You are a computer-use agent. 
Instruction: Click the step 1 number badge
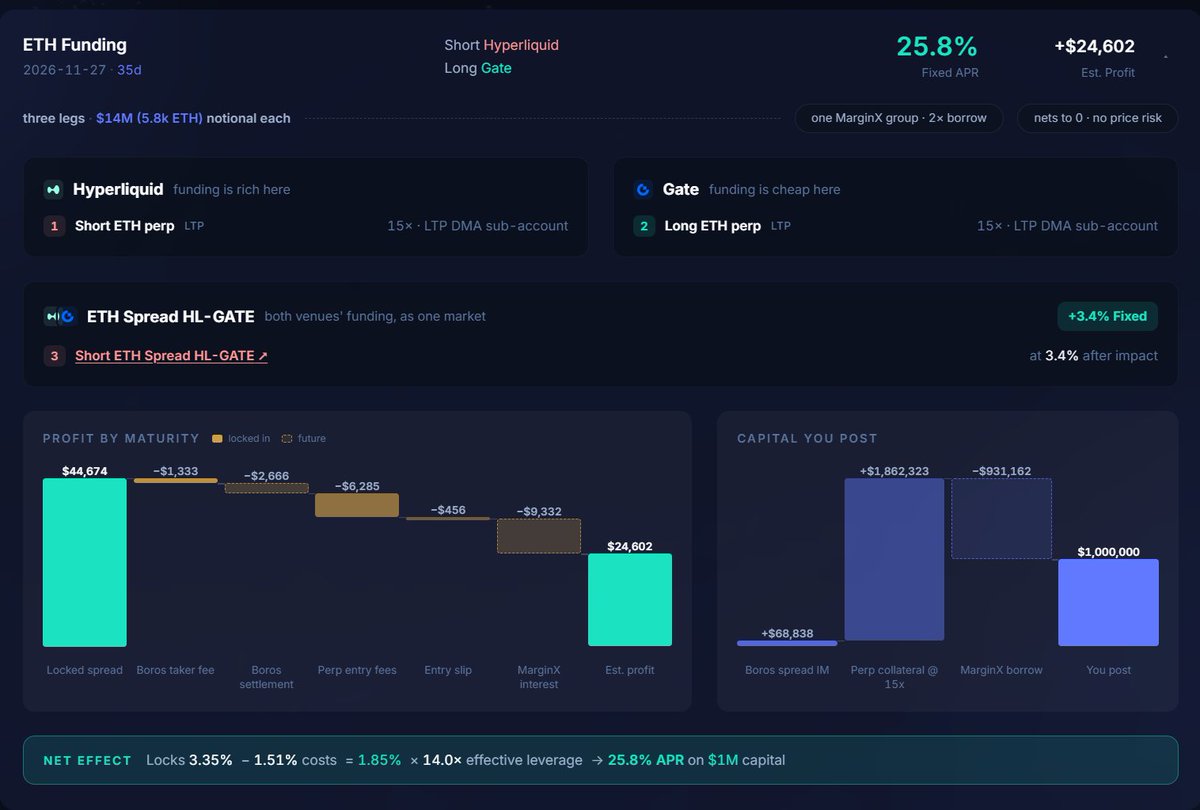(x=54, y=226)
